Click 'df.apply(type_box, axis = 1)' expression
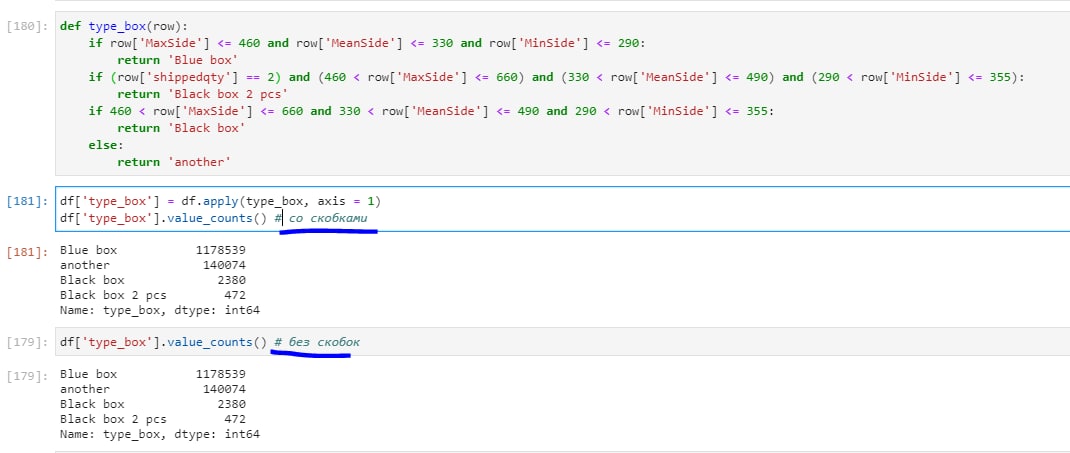The height and width of the screenshot is (453, 1070). click(280, 201)
